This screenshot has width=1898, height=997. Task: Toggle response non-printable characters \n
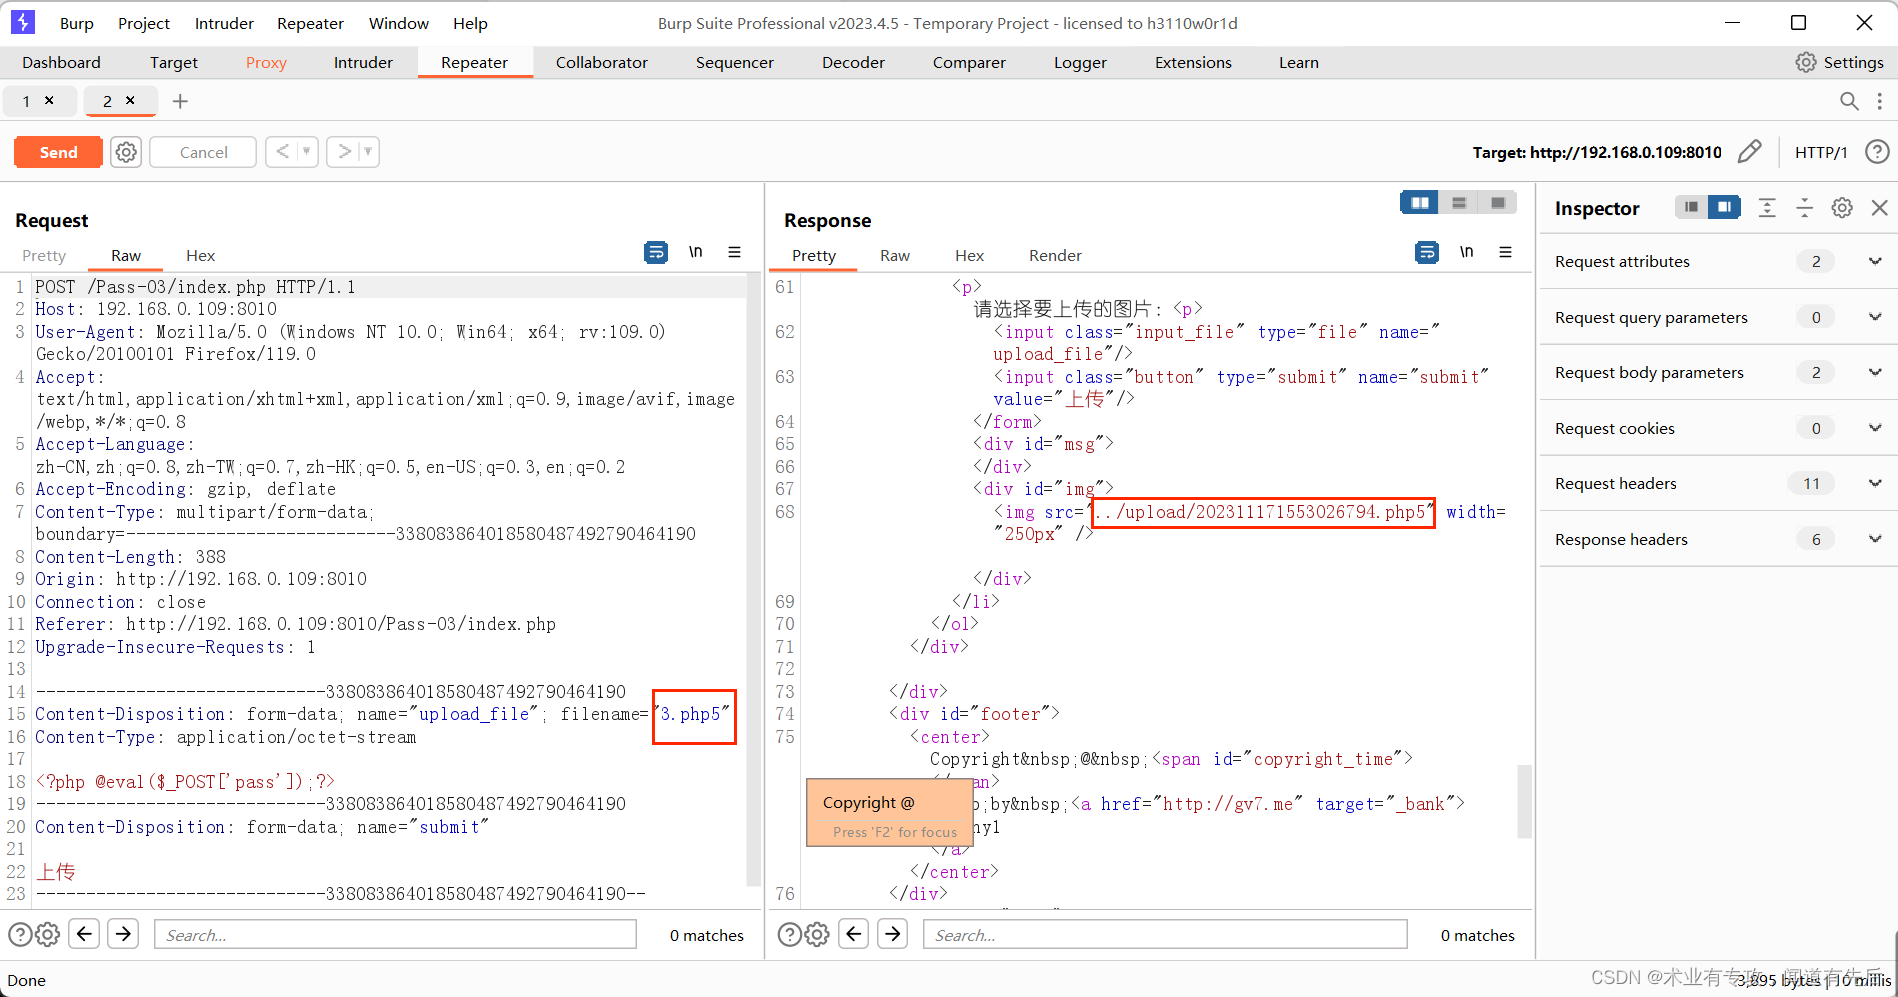[x=1466, y=252]
